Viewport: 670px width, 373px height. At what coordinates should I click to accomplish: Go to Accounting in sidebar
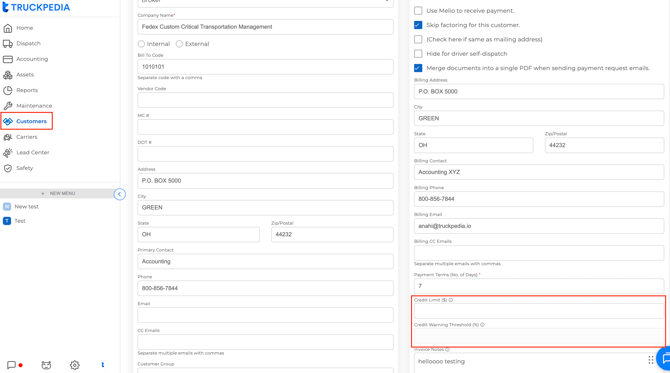(32, 59)
